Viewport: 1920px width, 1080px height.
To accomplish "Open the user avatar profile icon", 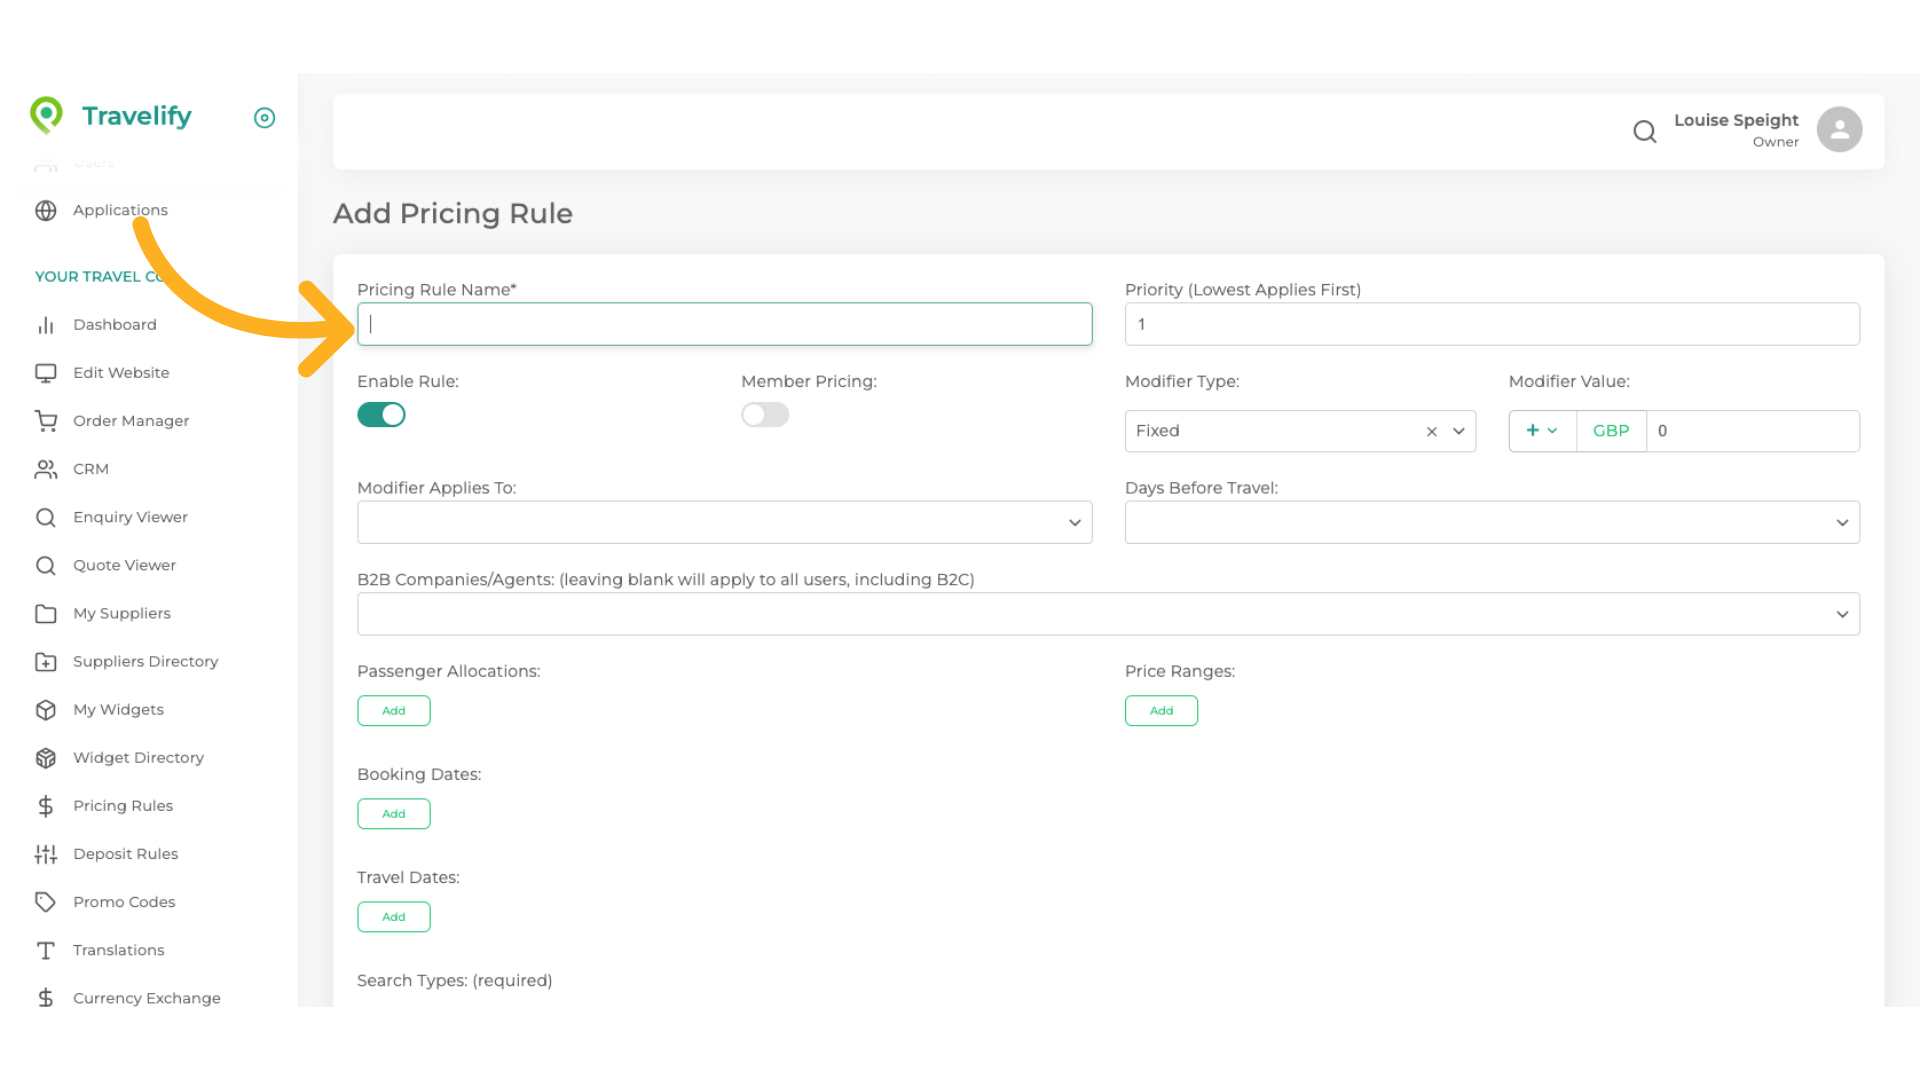I will click(1838, 130).
